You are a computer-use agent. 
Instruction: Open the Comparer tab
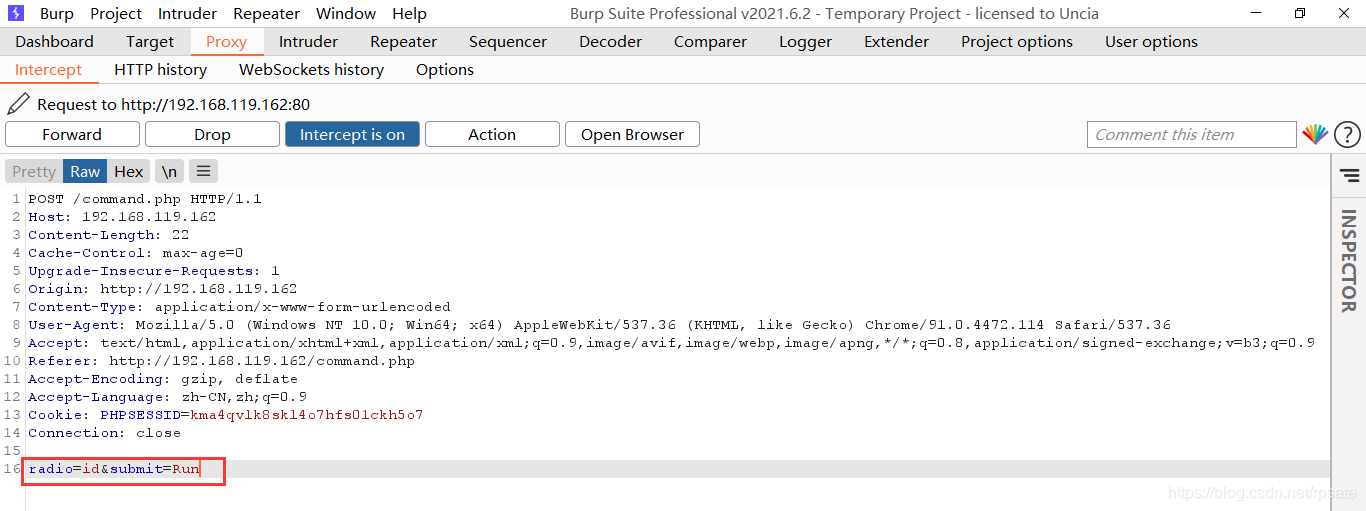[710, 41]
